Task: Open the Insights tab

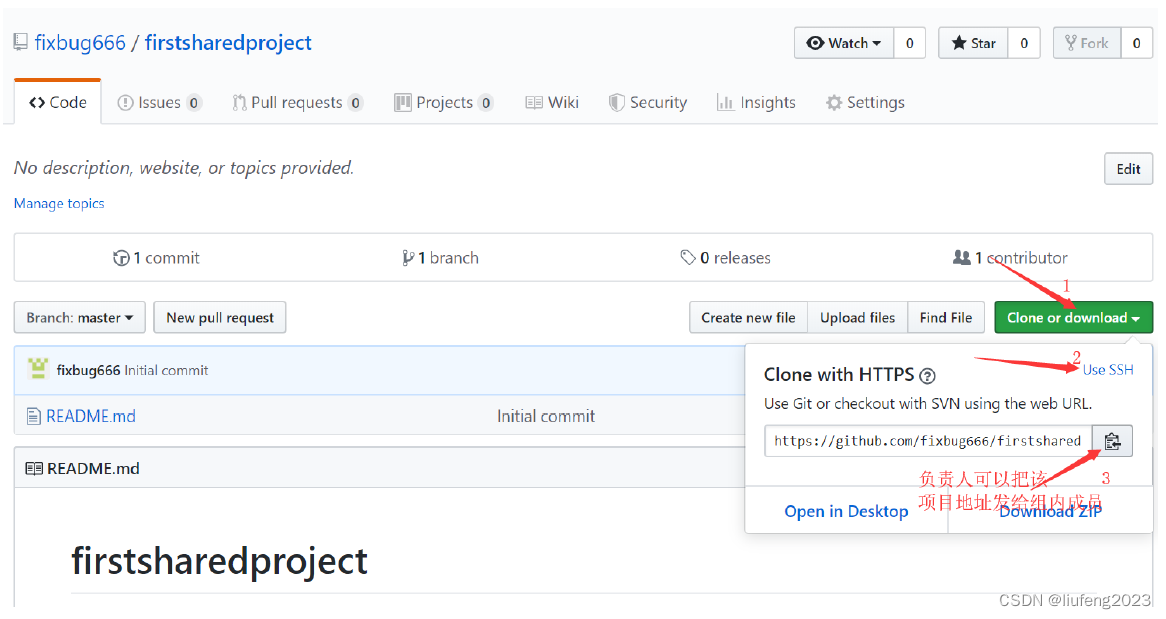Action: click(x=756, y=103)
